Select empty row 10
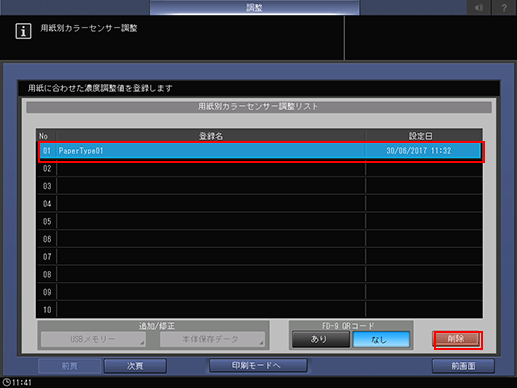 tap(260, 310)
